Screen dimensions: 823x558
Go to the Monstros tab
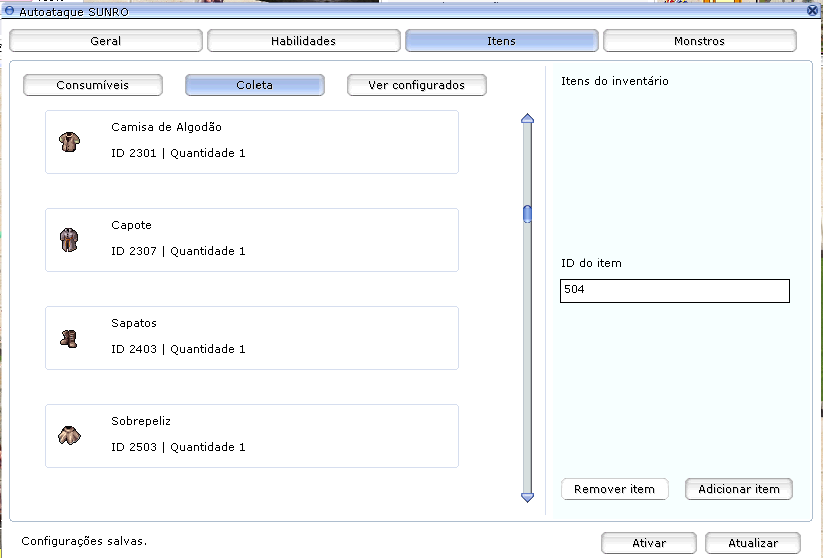[x=699, y=41]
